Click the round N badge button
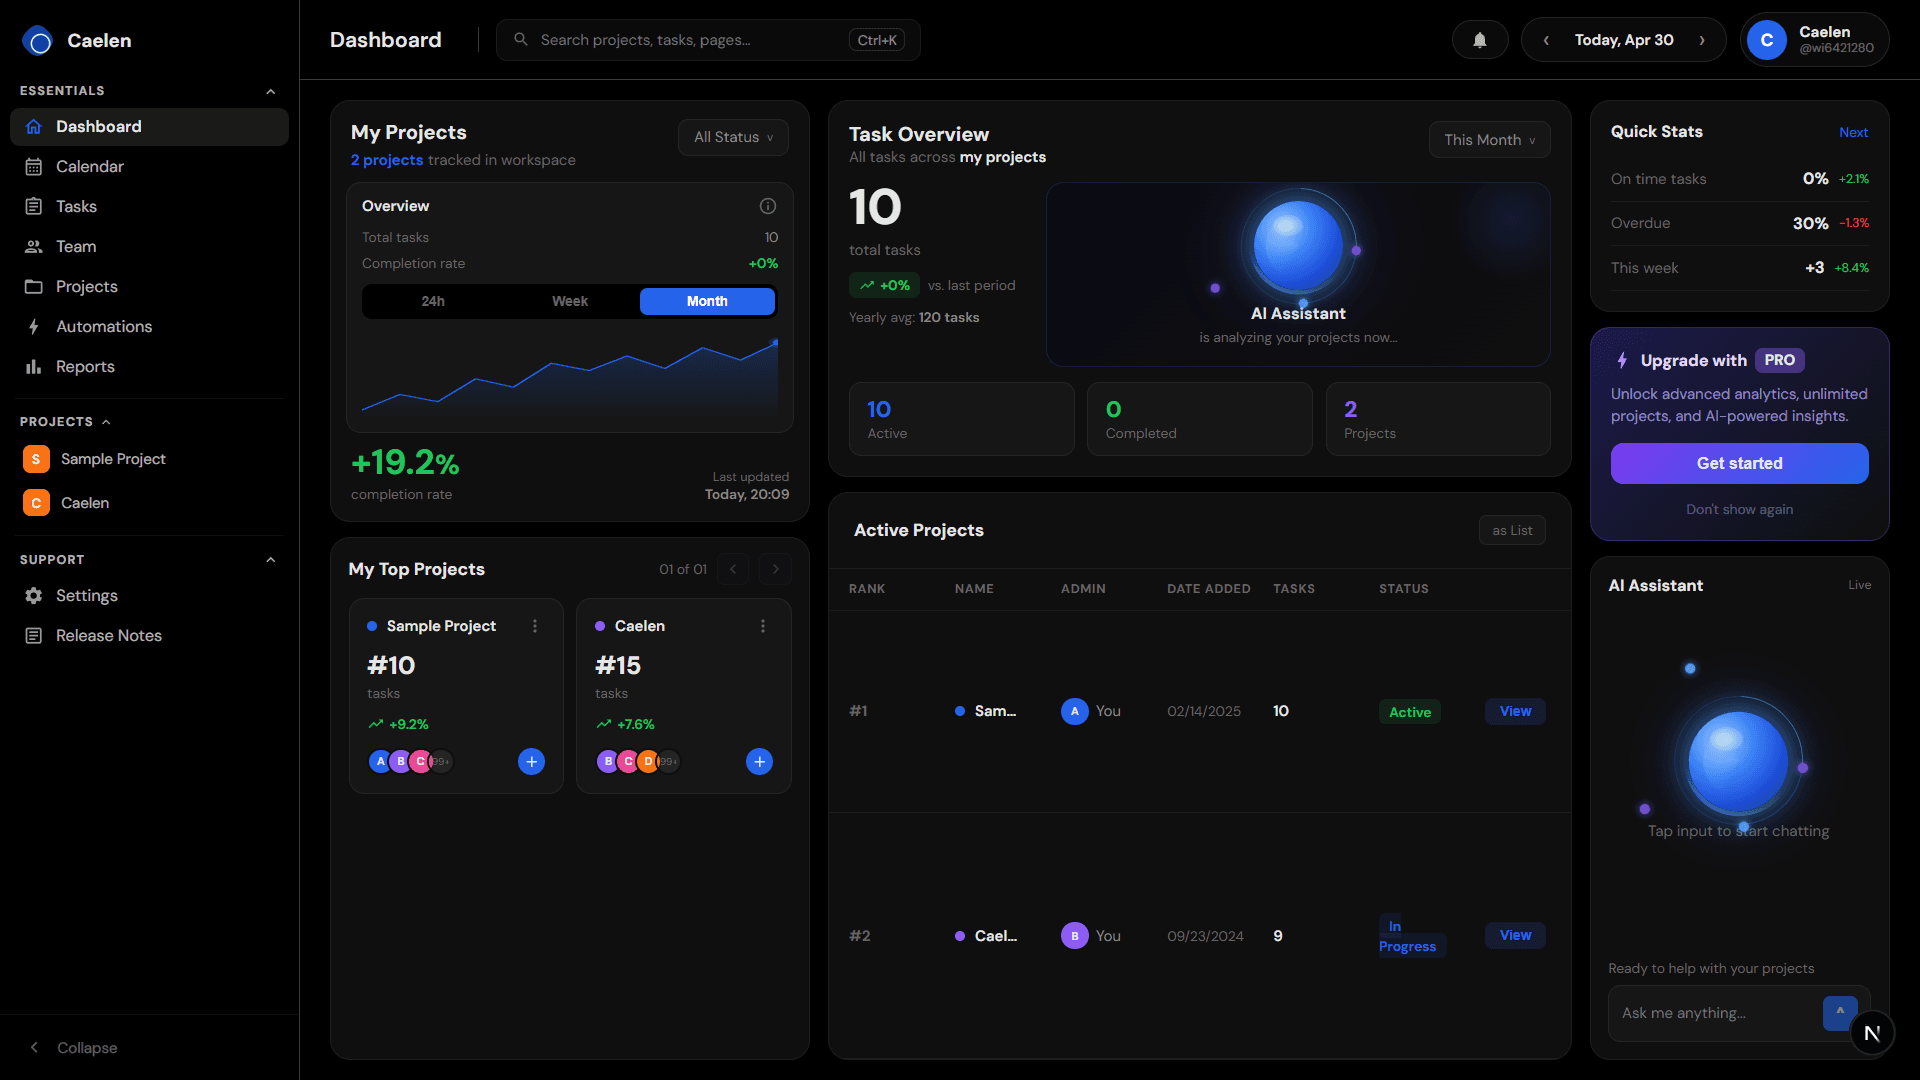Screen dimensions: 1920x1080 click(x=1872, y=1033)
